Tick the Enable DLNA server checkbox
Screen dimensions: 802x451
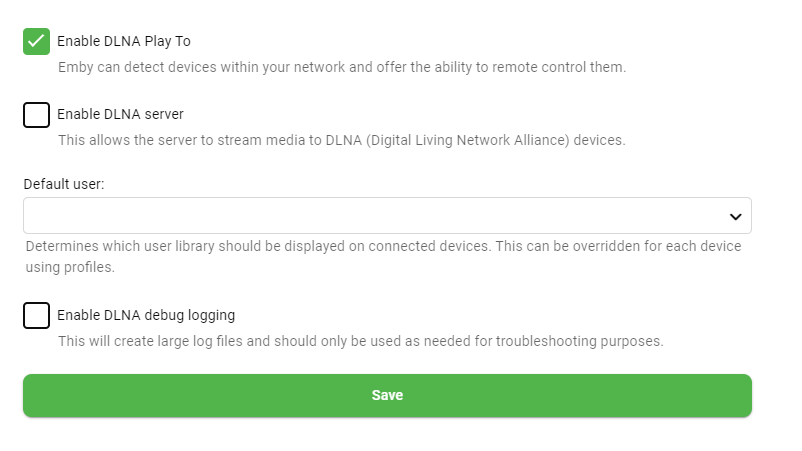(36, 115)
